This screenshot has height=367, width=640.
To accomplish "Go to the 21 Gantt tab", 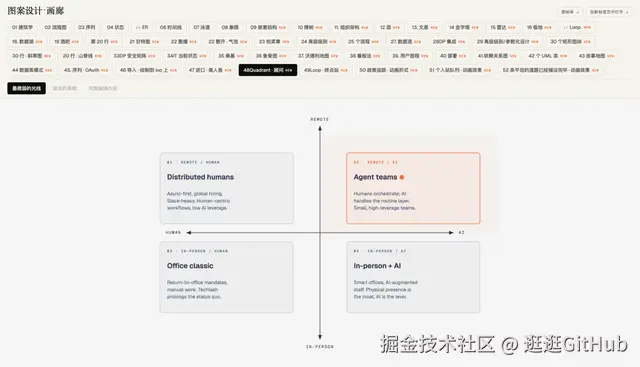I will pos(144,42).
